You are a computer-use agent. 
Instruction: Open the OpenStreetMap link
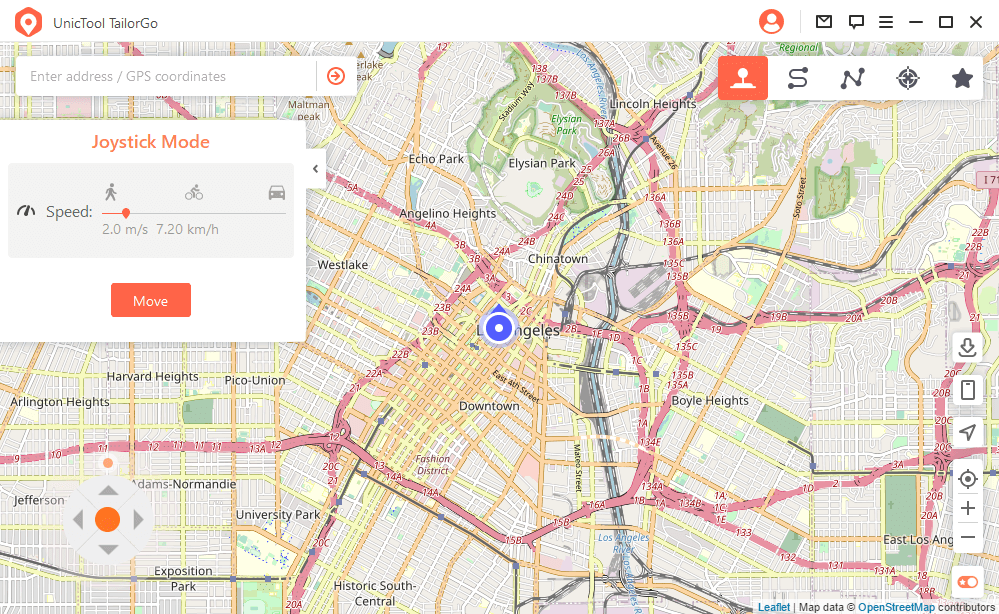(896, 607)
